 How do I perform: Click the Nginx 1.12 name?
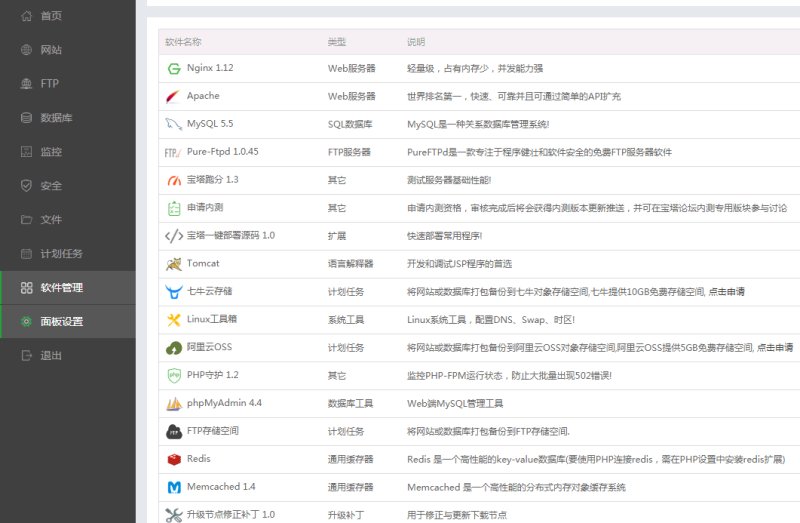click(x=210, y=68)
